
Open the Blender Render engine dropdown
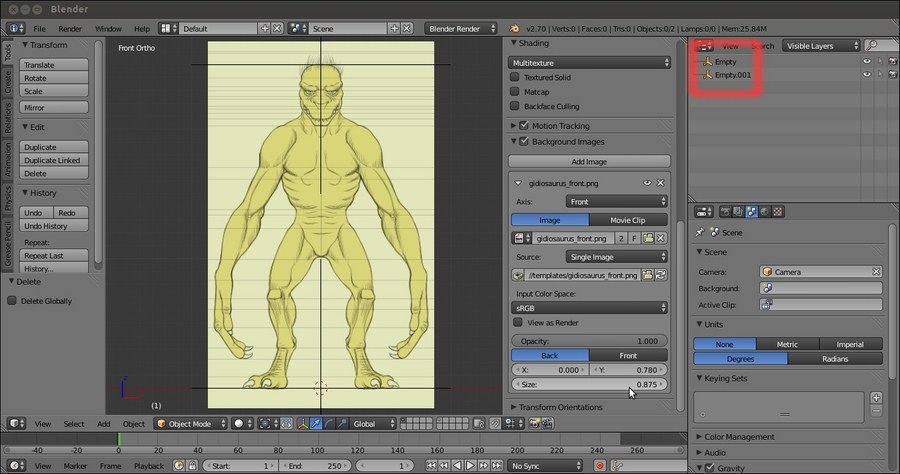(460, 28)
